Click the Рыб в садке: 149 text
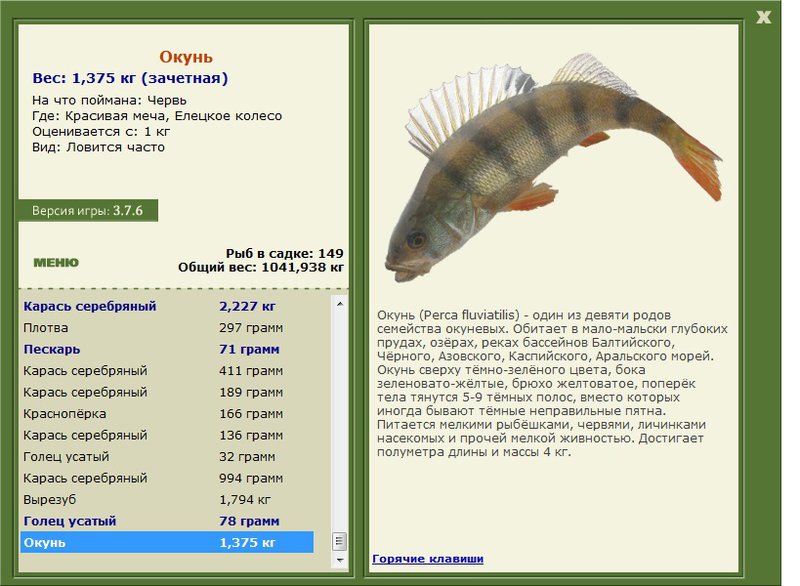The height and width of the screenshot is (586, 800). tap(285, 253)
